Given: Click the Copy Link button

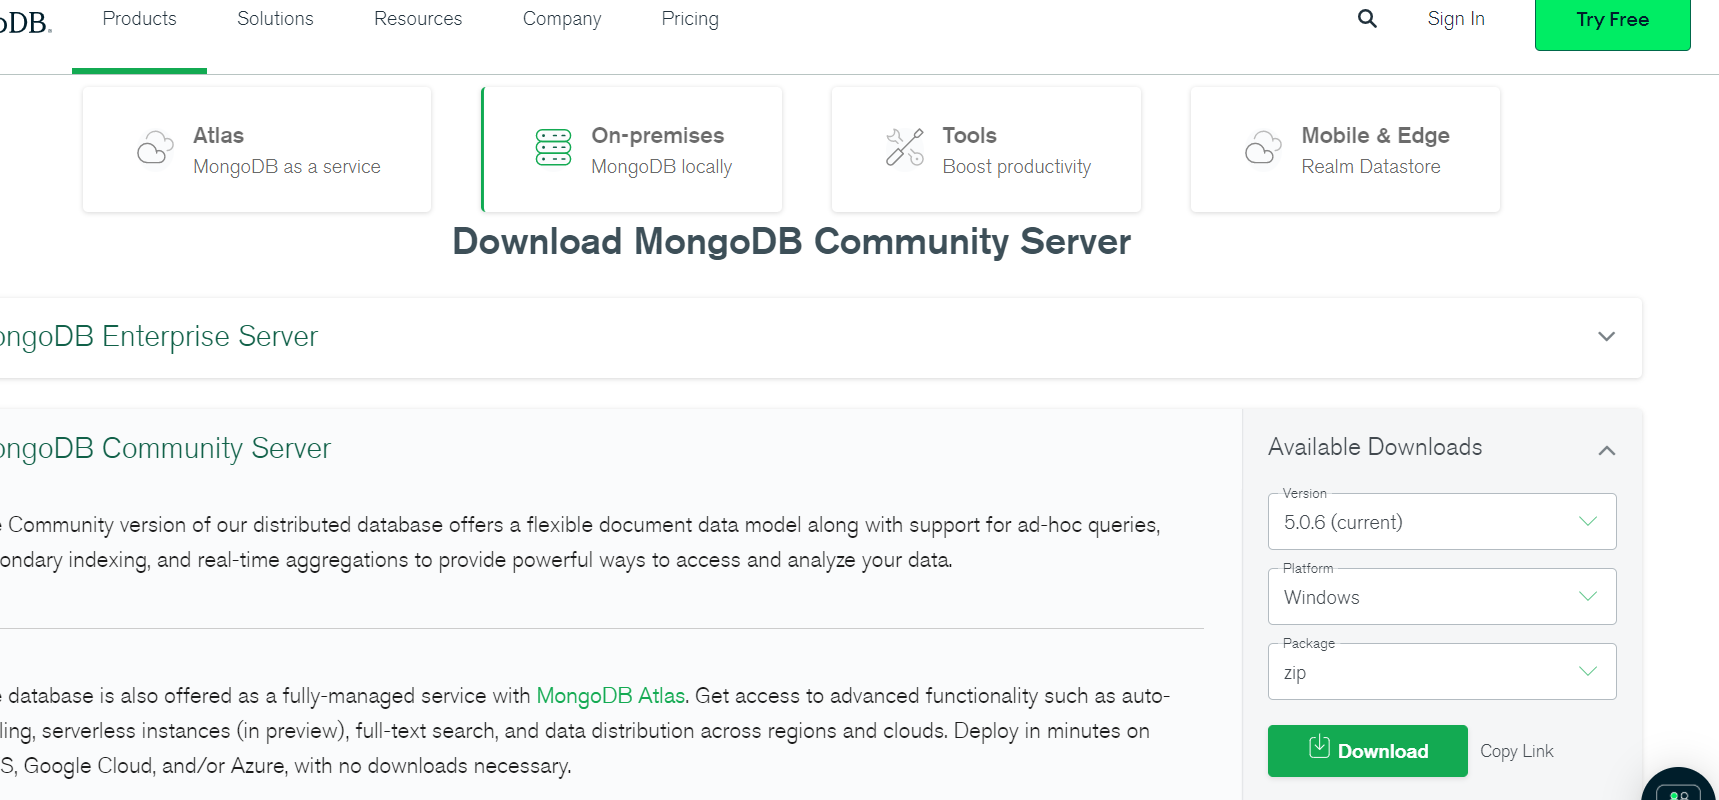Looking at the screenshot, I should pyautogui.click(x=1516, y=751).
